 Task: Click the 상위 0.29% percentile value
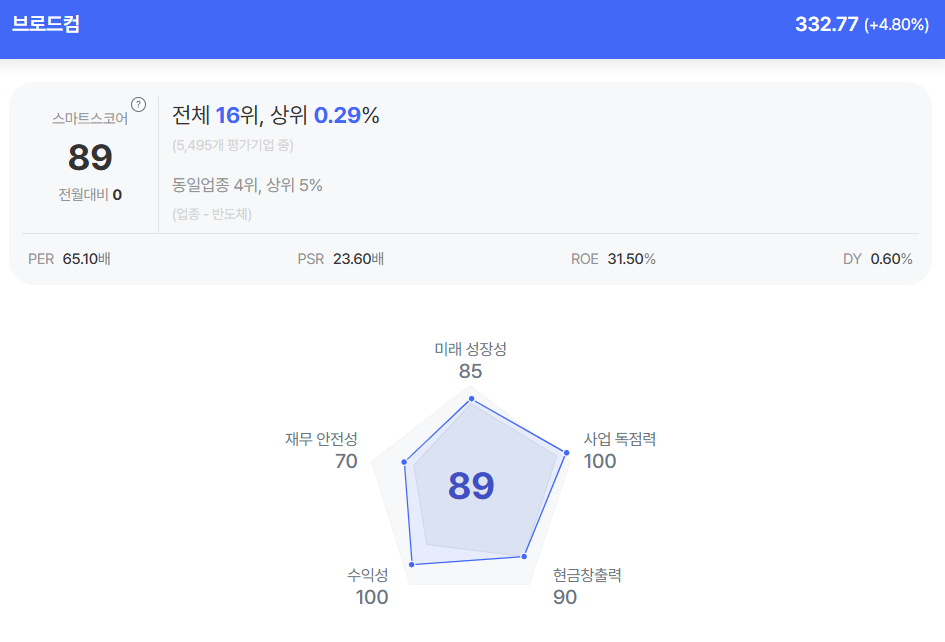point(346,116)
